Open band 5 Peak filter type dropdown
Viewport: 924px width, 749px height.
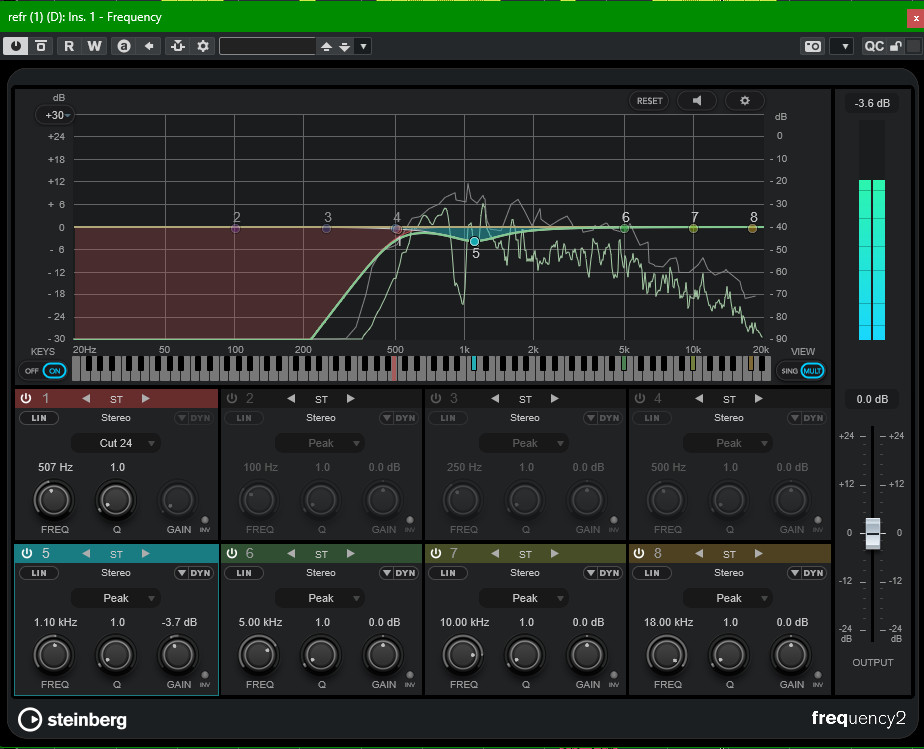(116, 598)
